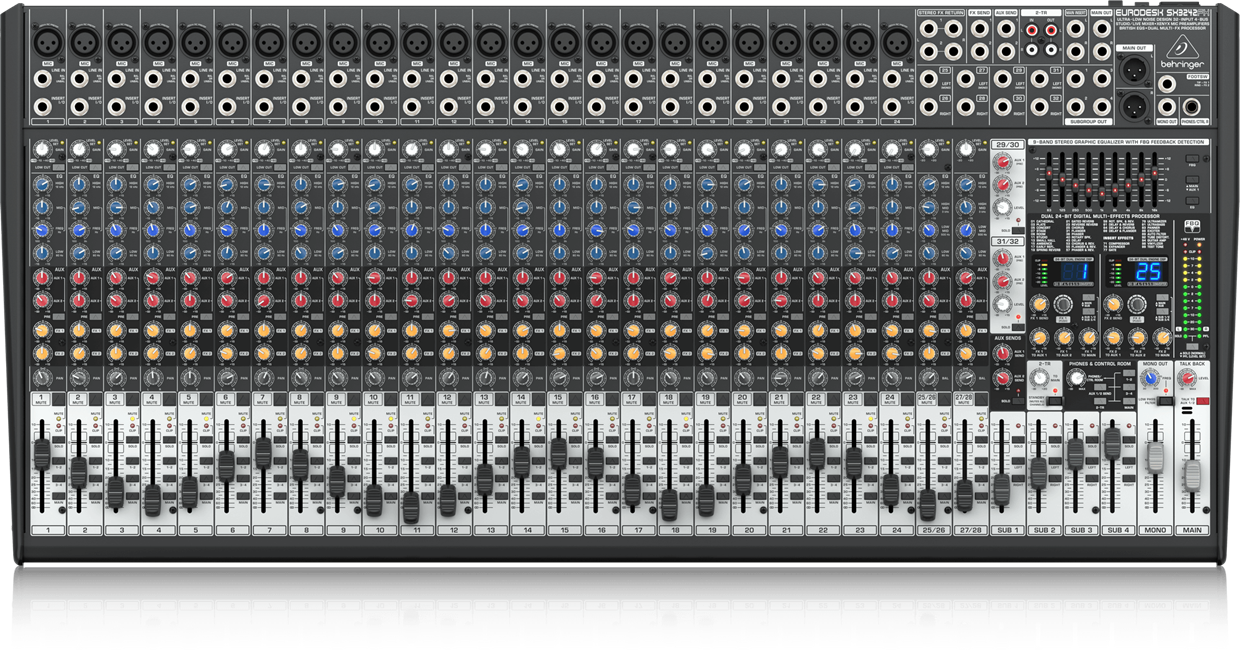Click the Behringer logo at top right
The image size is (1240, 656).
tap(1183, 60)
